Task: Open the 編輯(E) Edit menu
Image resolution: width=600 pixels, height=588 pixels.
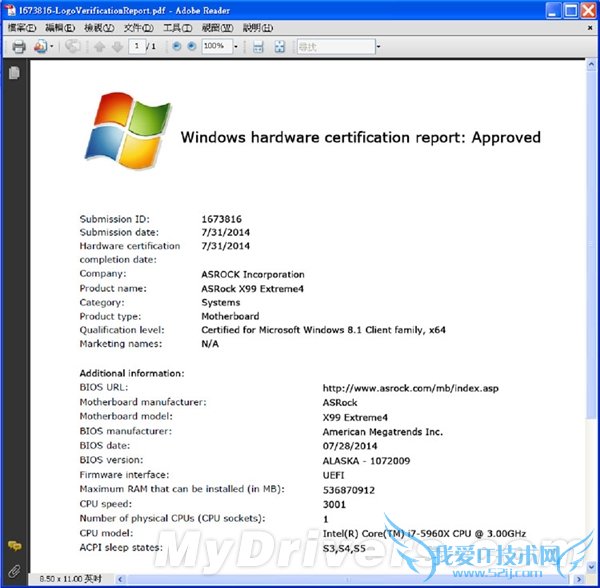Action: point(60,28)
